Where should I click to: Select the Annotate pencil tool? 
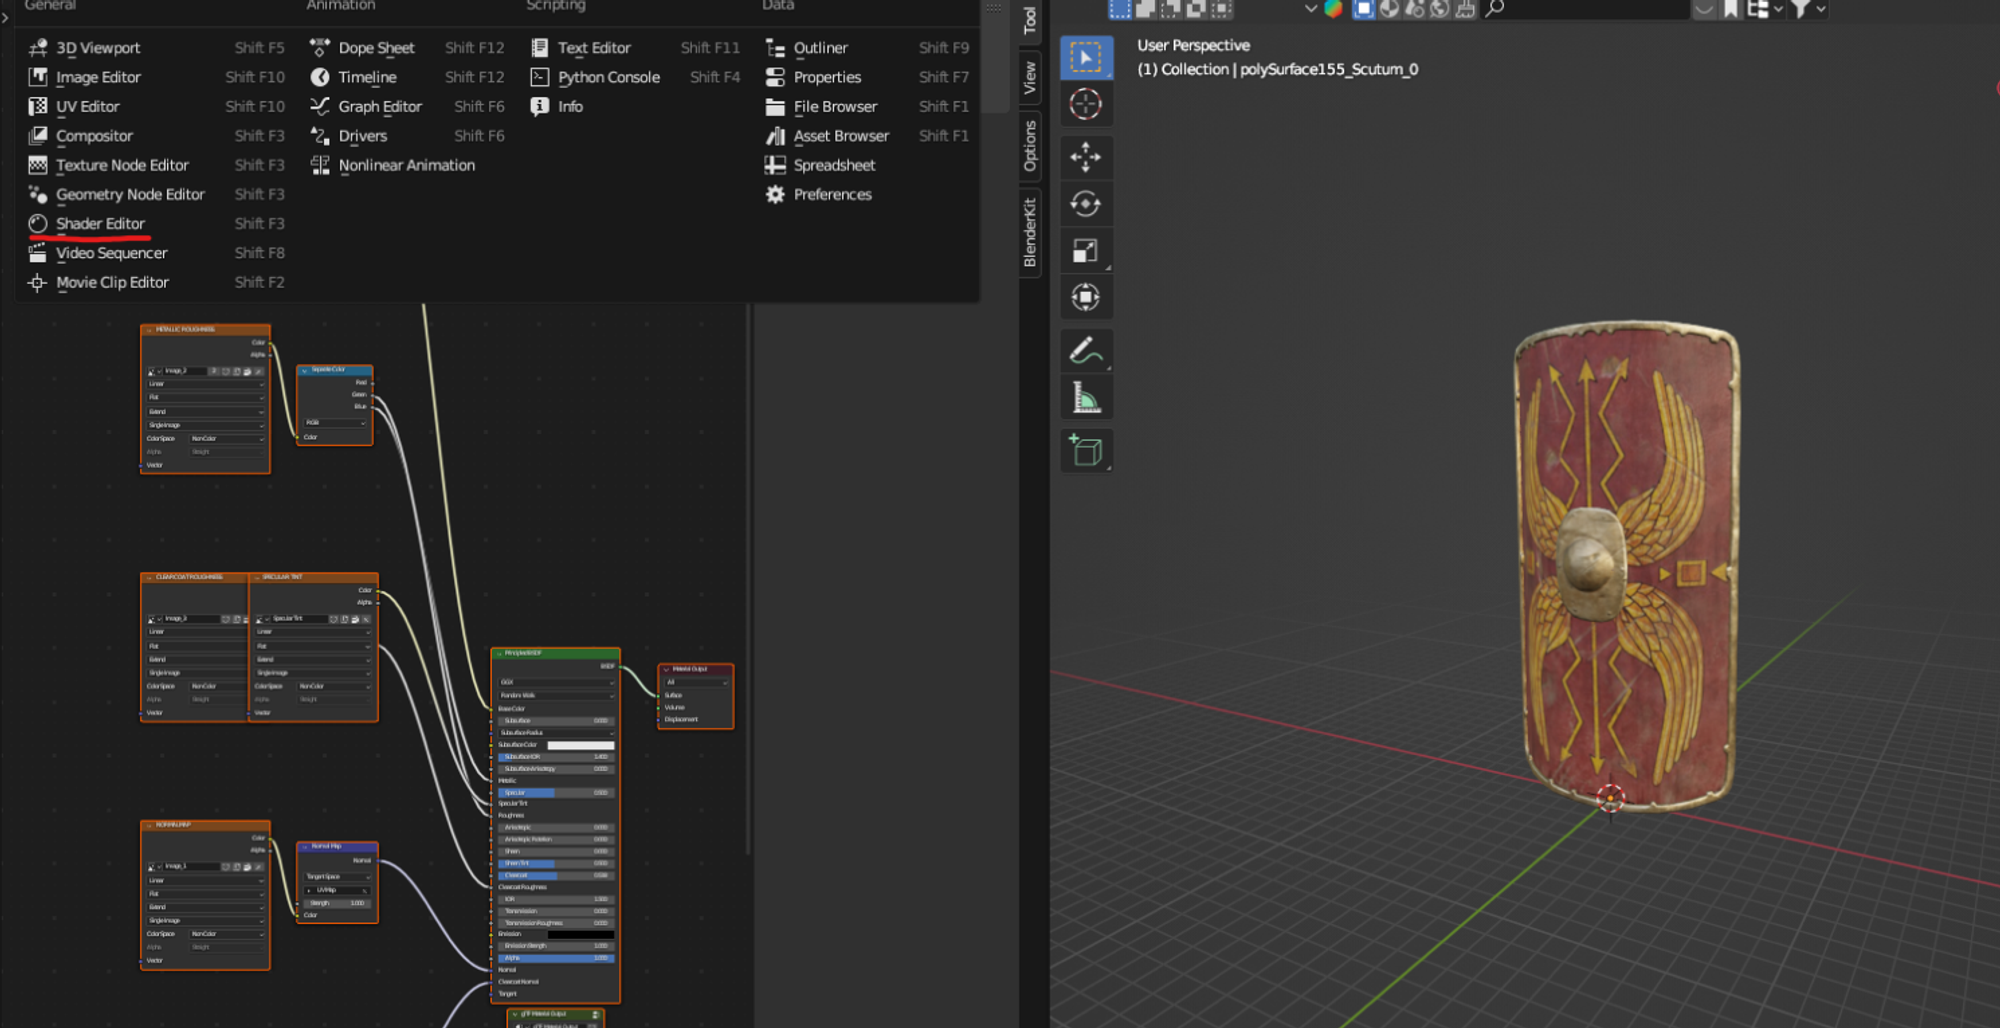[1086, 351]
